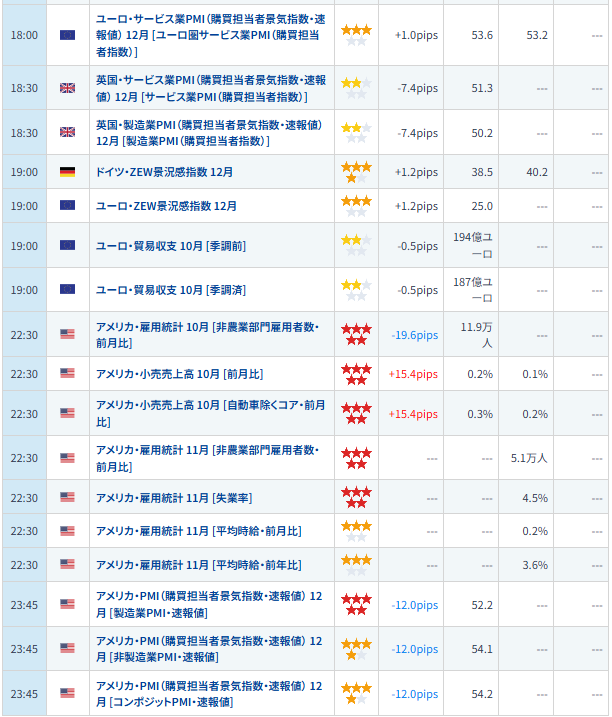Click the UK flag in 英国・サービス業PMI row
This screenshot has height=717, width=612.
pyautogui.click(x=67, y=88)
